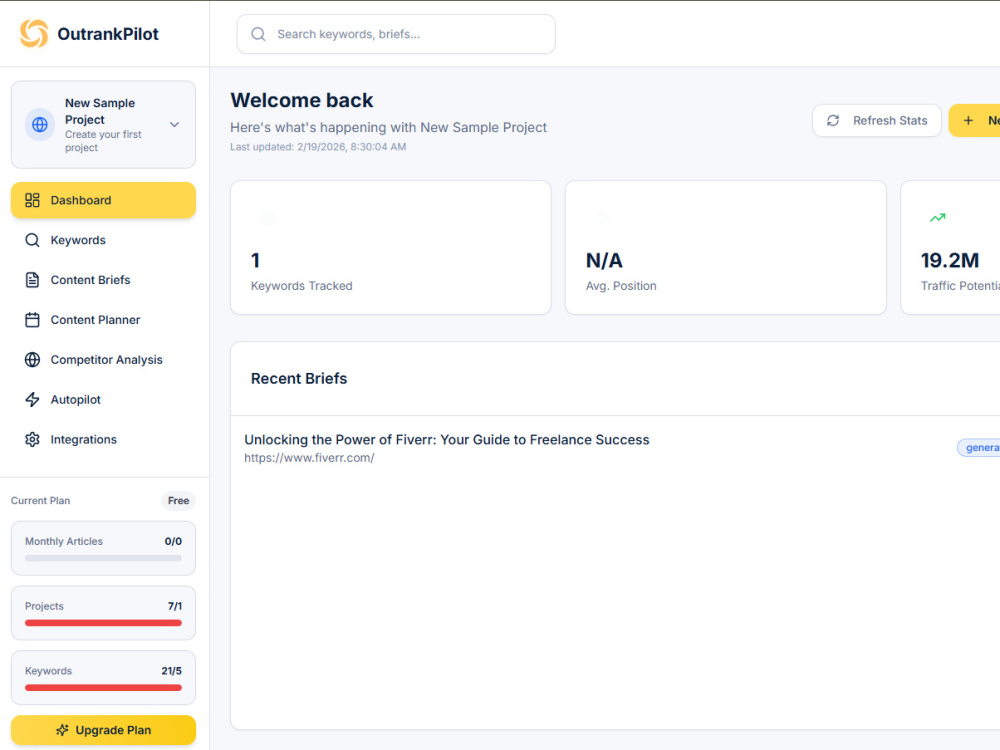Screen dimensions: 1000x750
Task: Click the N/A average position value
Action: tap(604, 260)
